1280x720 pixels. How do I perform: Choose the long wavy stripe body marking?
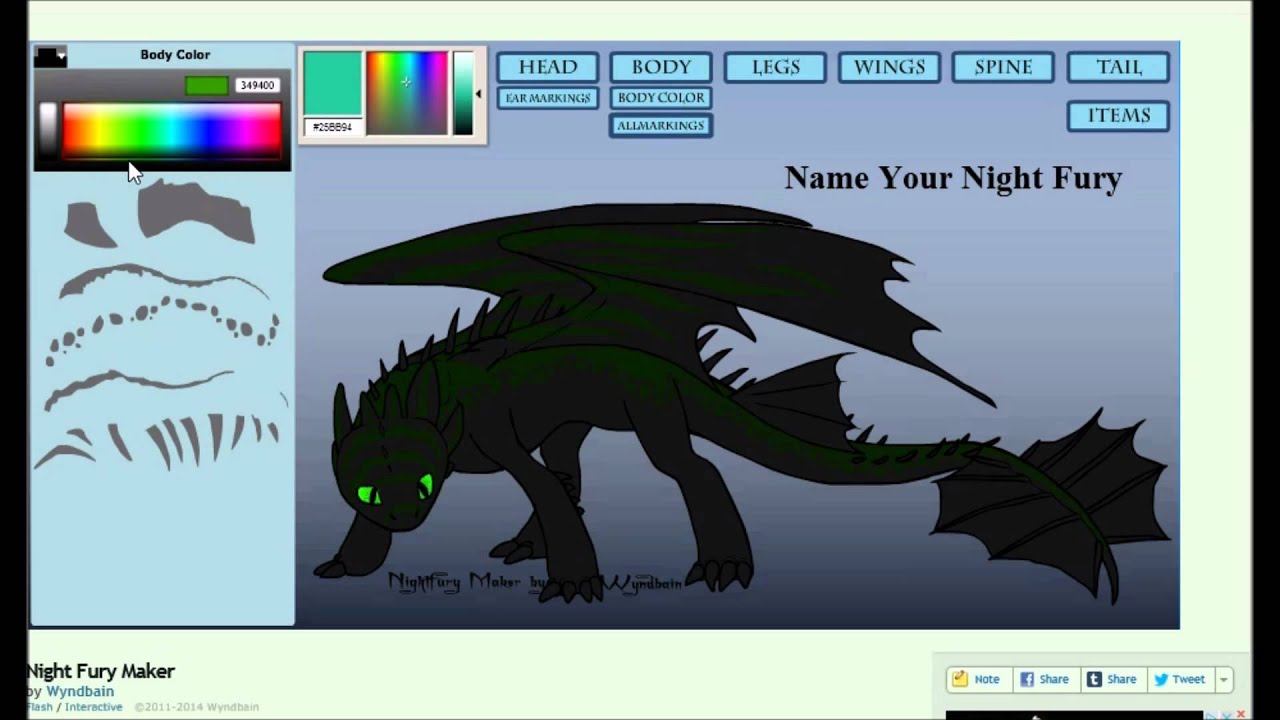(163, 279)
